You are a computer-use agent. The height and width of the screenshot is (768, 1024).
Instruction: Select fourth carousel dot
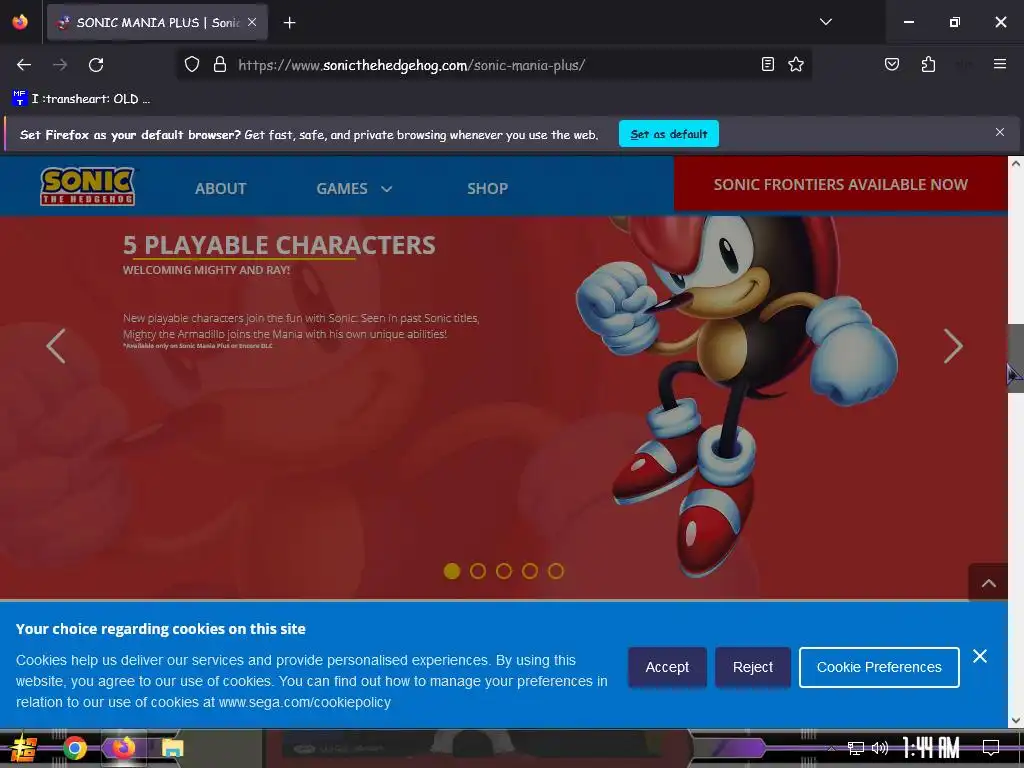pyautogui.click(x=530, y=571)
